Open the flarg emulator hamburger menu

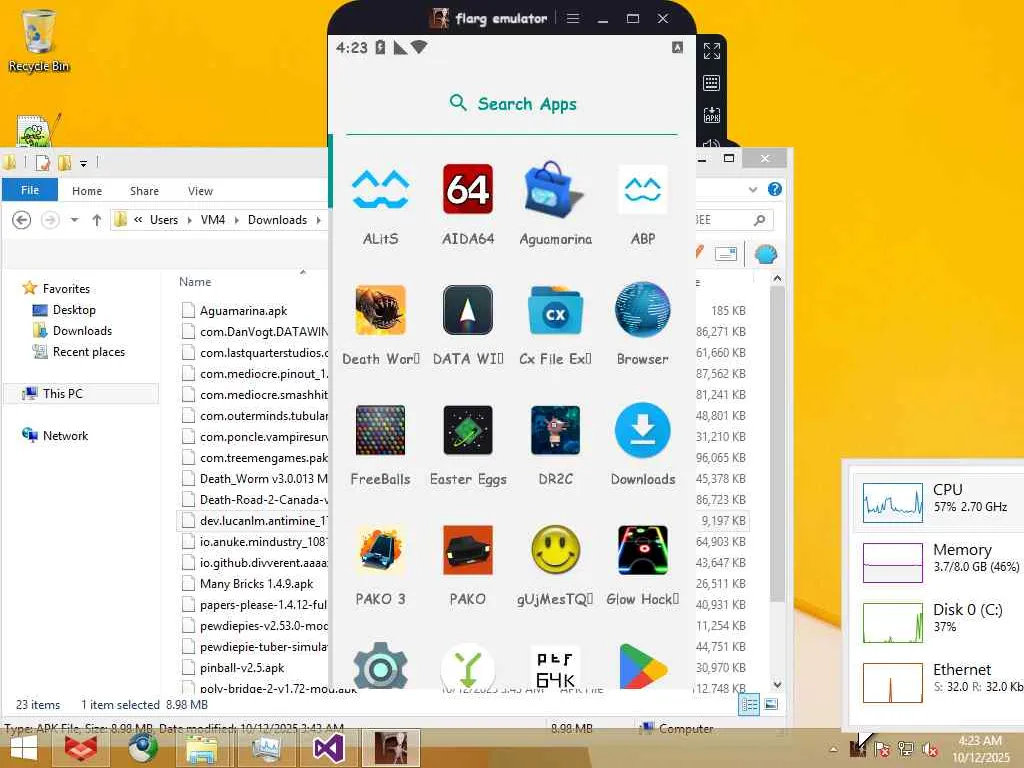click(573, 18)
